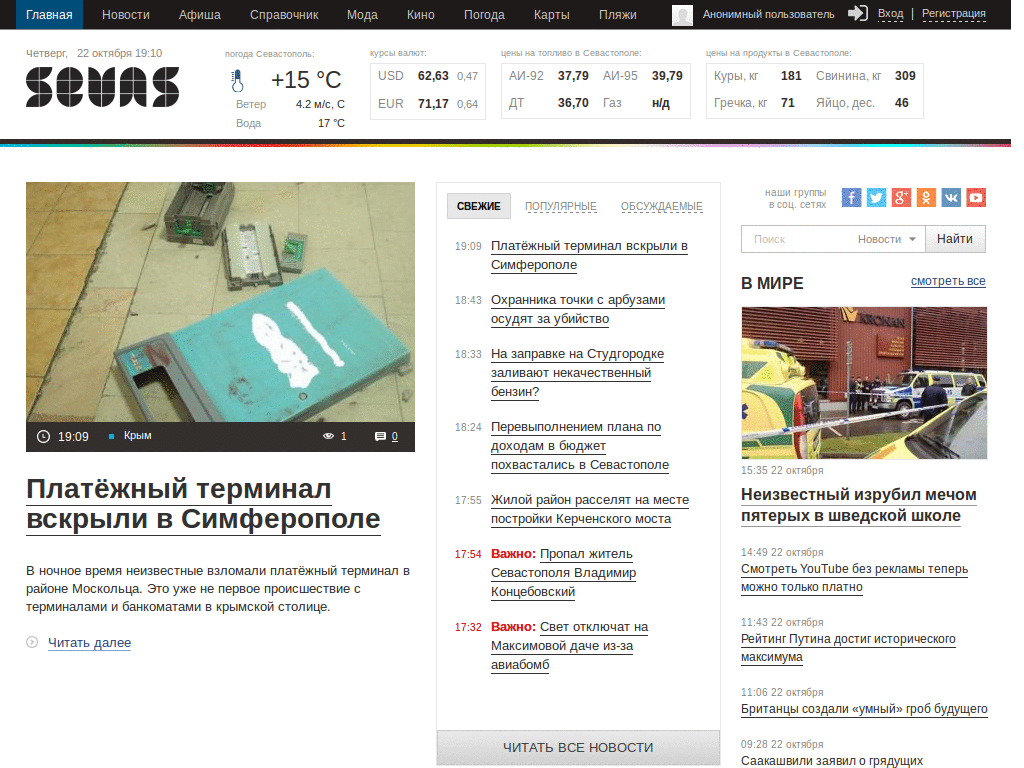This screenshot has width=1024, height=768.
Task: Open the Афиша menu item
Action: point(200,14)
